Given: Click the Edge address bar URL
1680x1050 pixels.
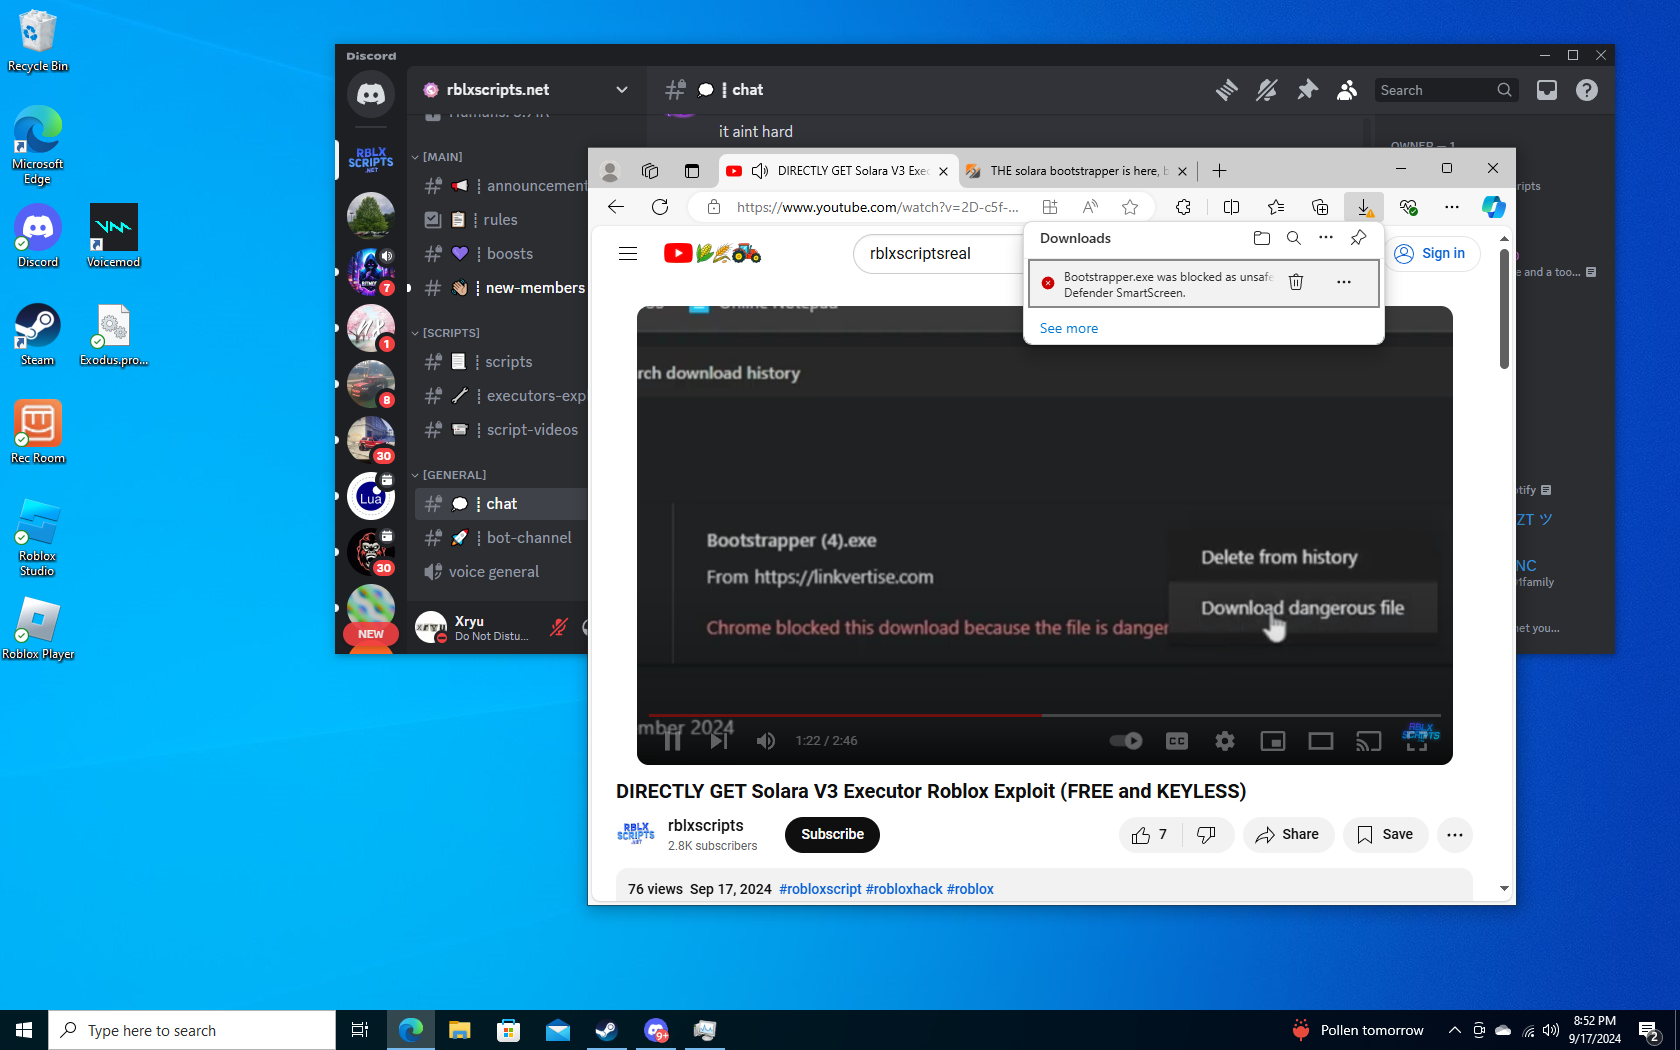Looking at the screenshot, I should [877, 207].
